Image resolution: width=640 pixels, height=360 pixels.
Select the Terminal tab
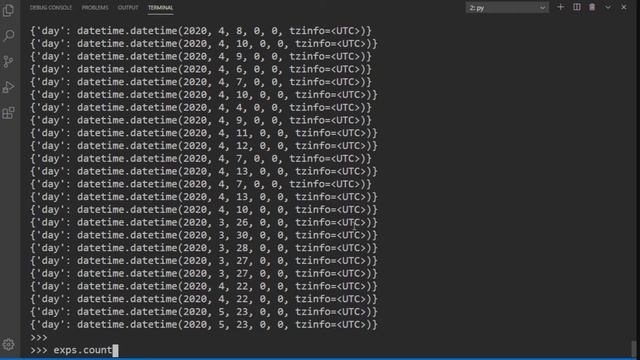(160, 7)
